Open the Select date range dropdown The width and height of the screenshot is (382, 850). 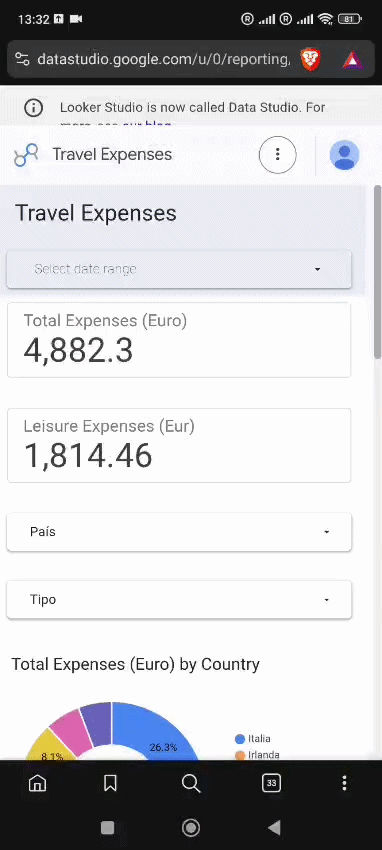(x=179, y=269)
